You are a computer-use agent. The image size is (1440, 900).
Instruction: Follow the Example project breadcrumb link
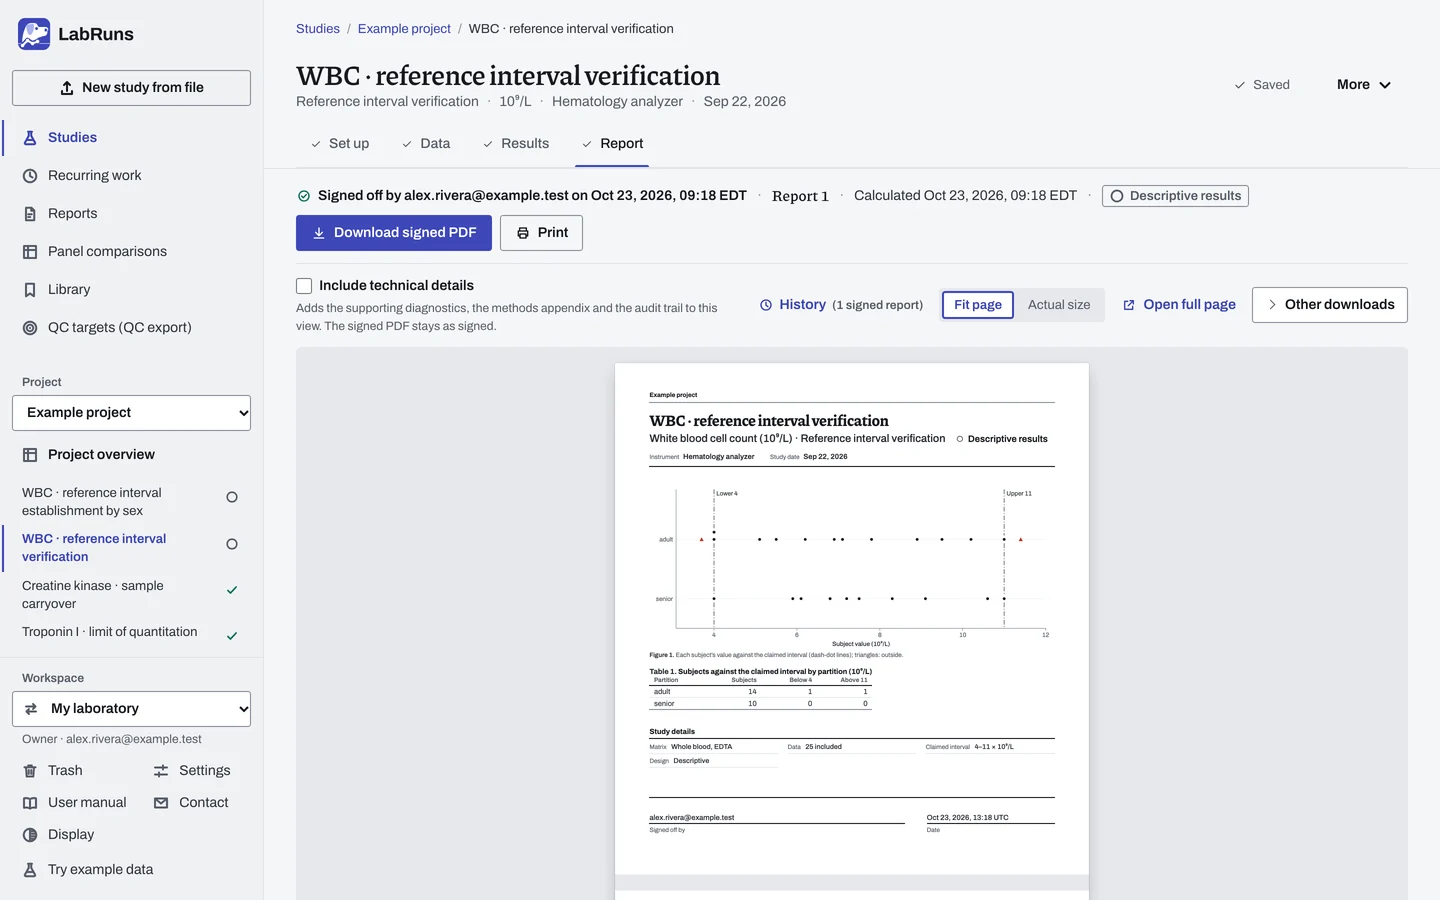404,29
